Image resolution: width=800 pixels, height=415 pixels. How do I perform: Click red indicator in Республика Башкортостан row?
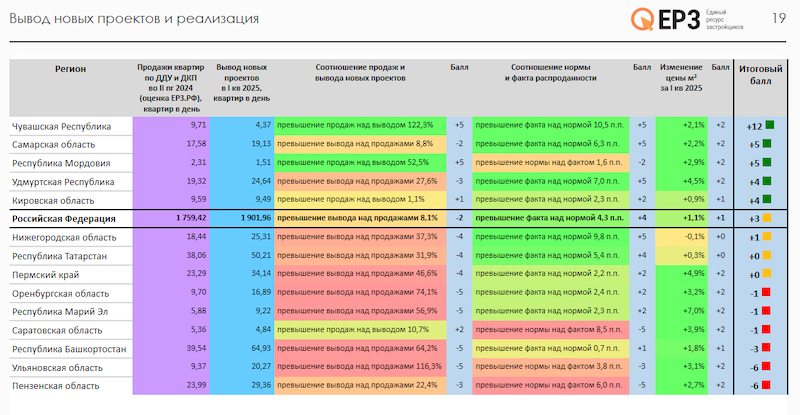click(x=768, y=348)
